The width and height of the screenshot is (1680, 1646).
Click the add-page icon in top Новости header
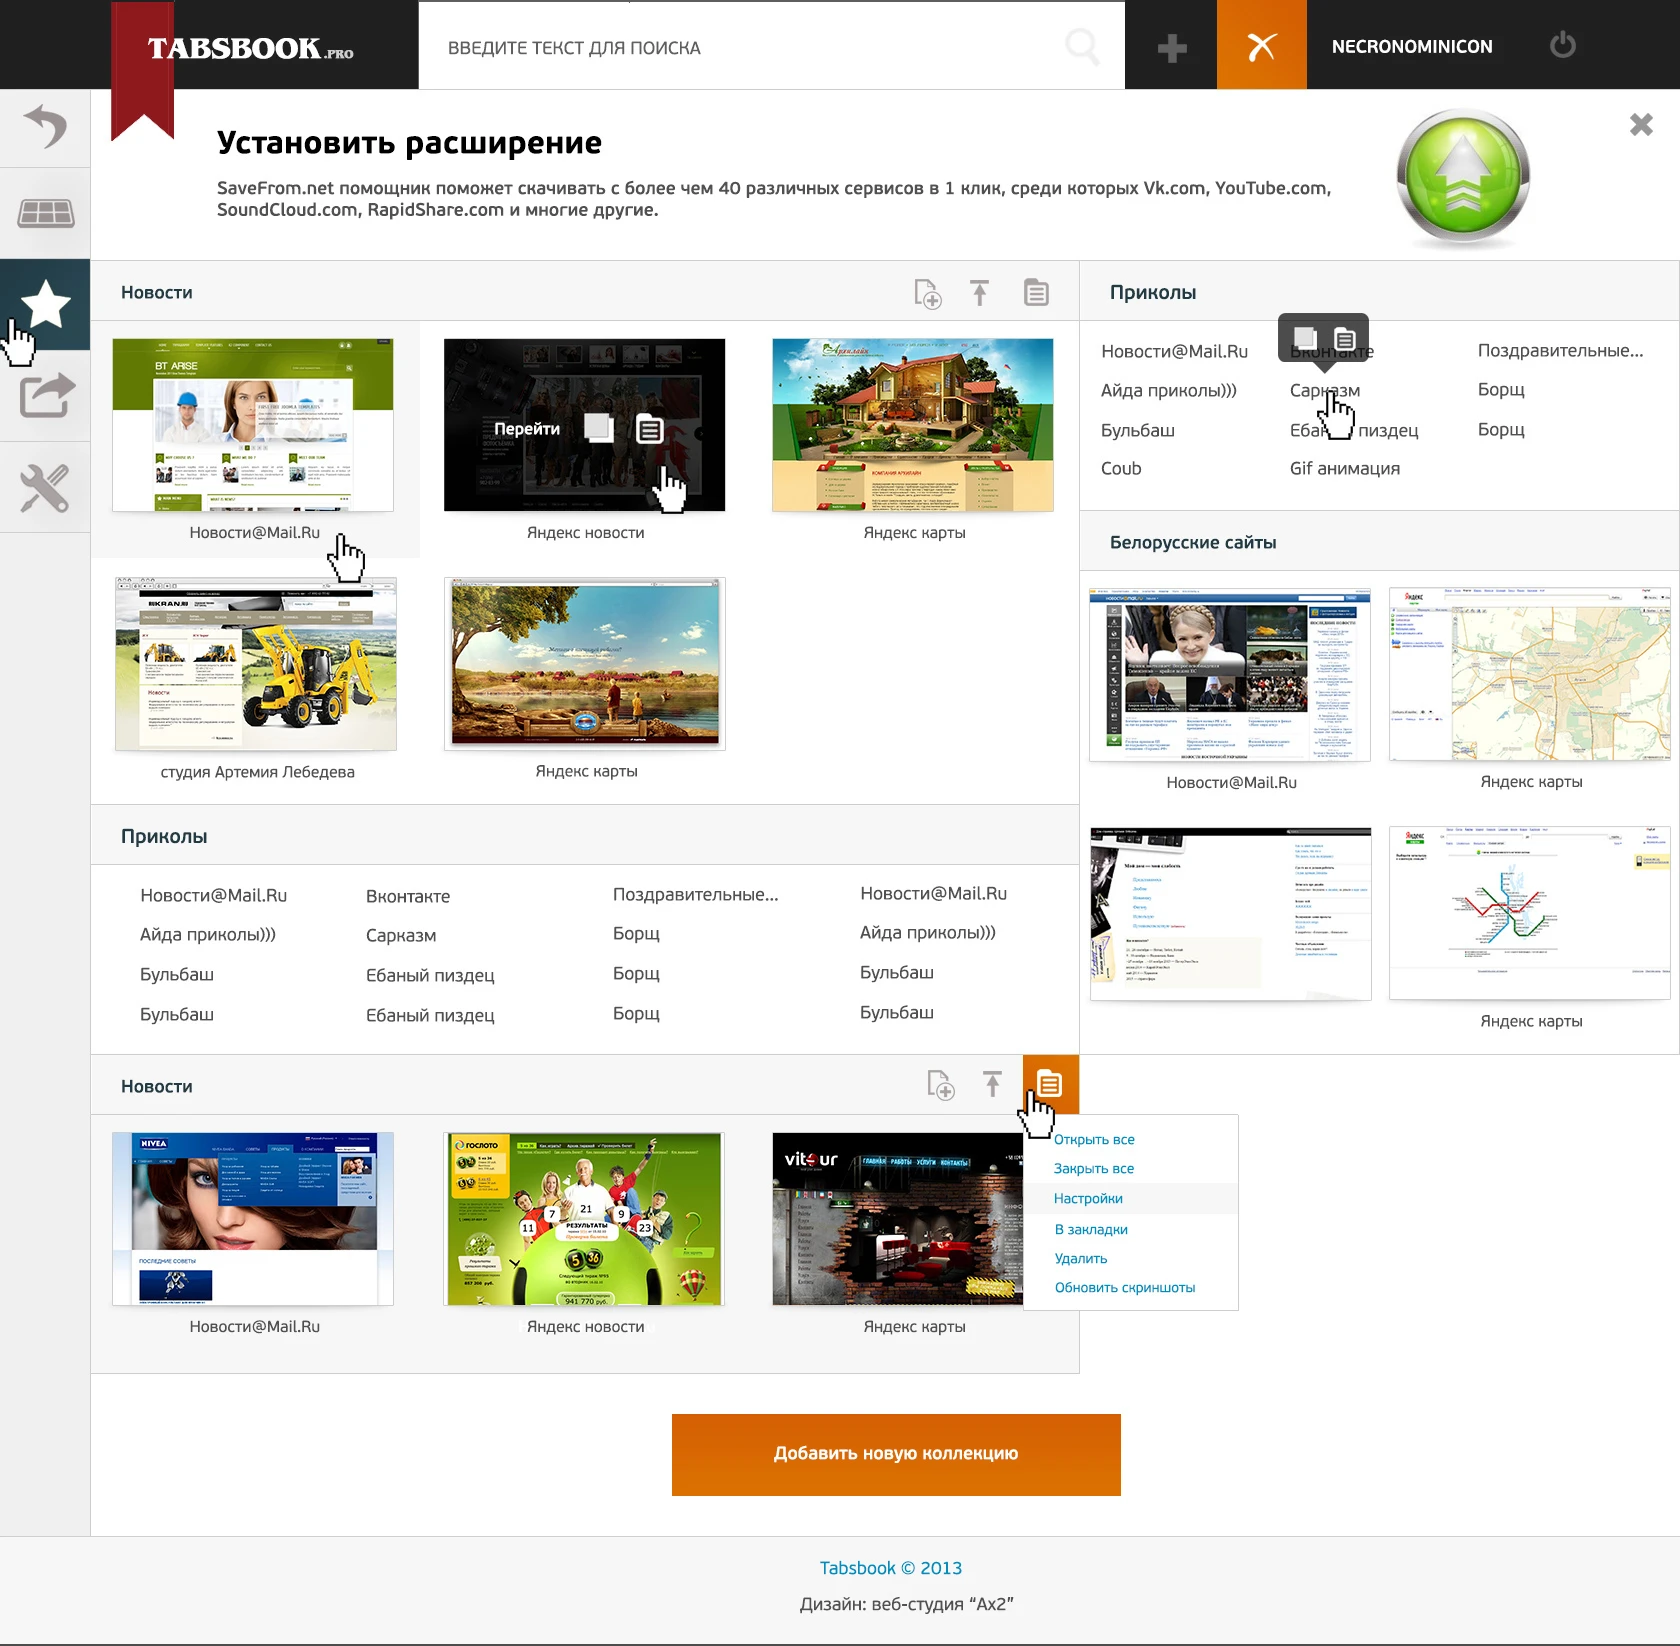pyautogui.click(x=927, y=293)
